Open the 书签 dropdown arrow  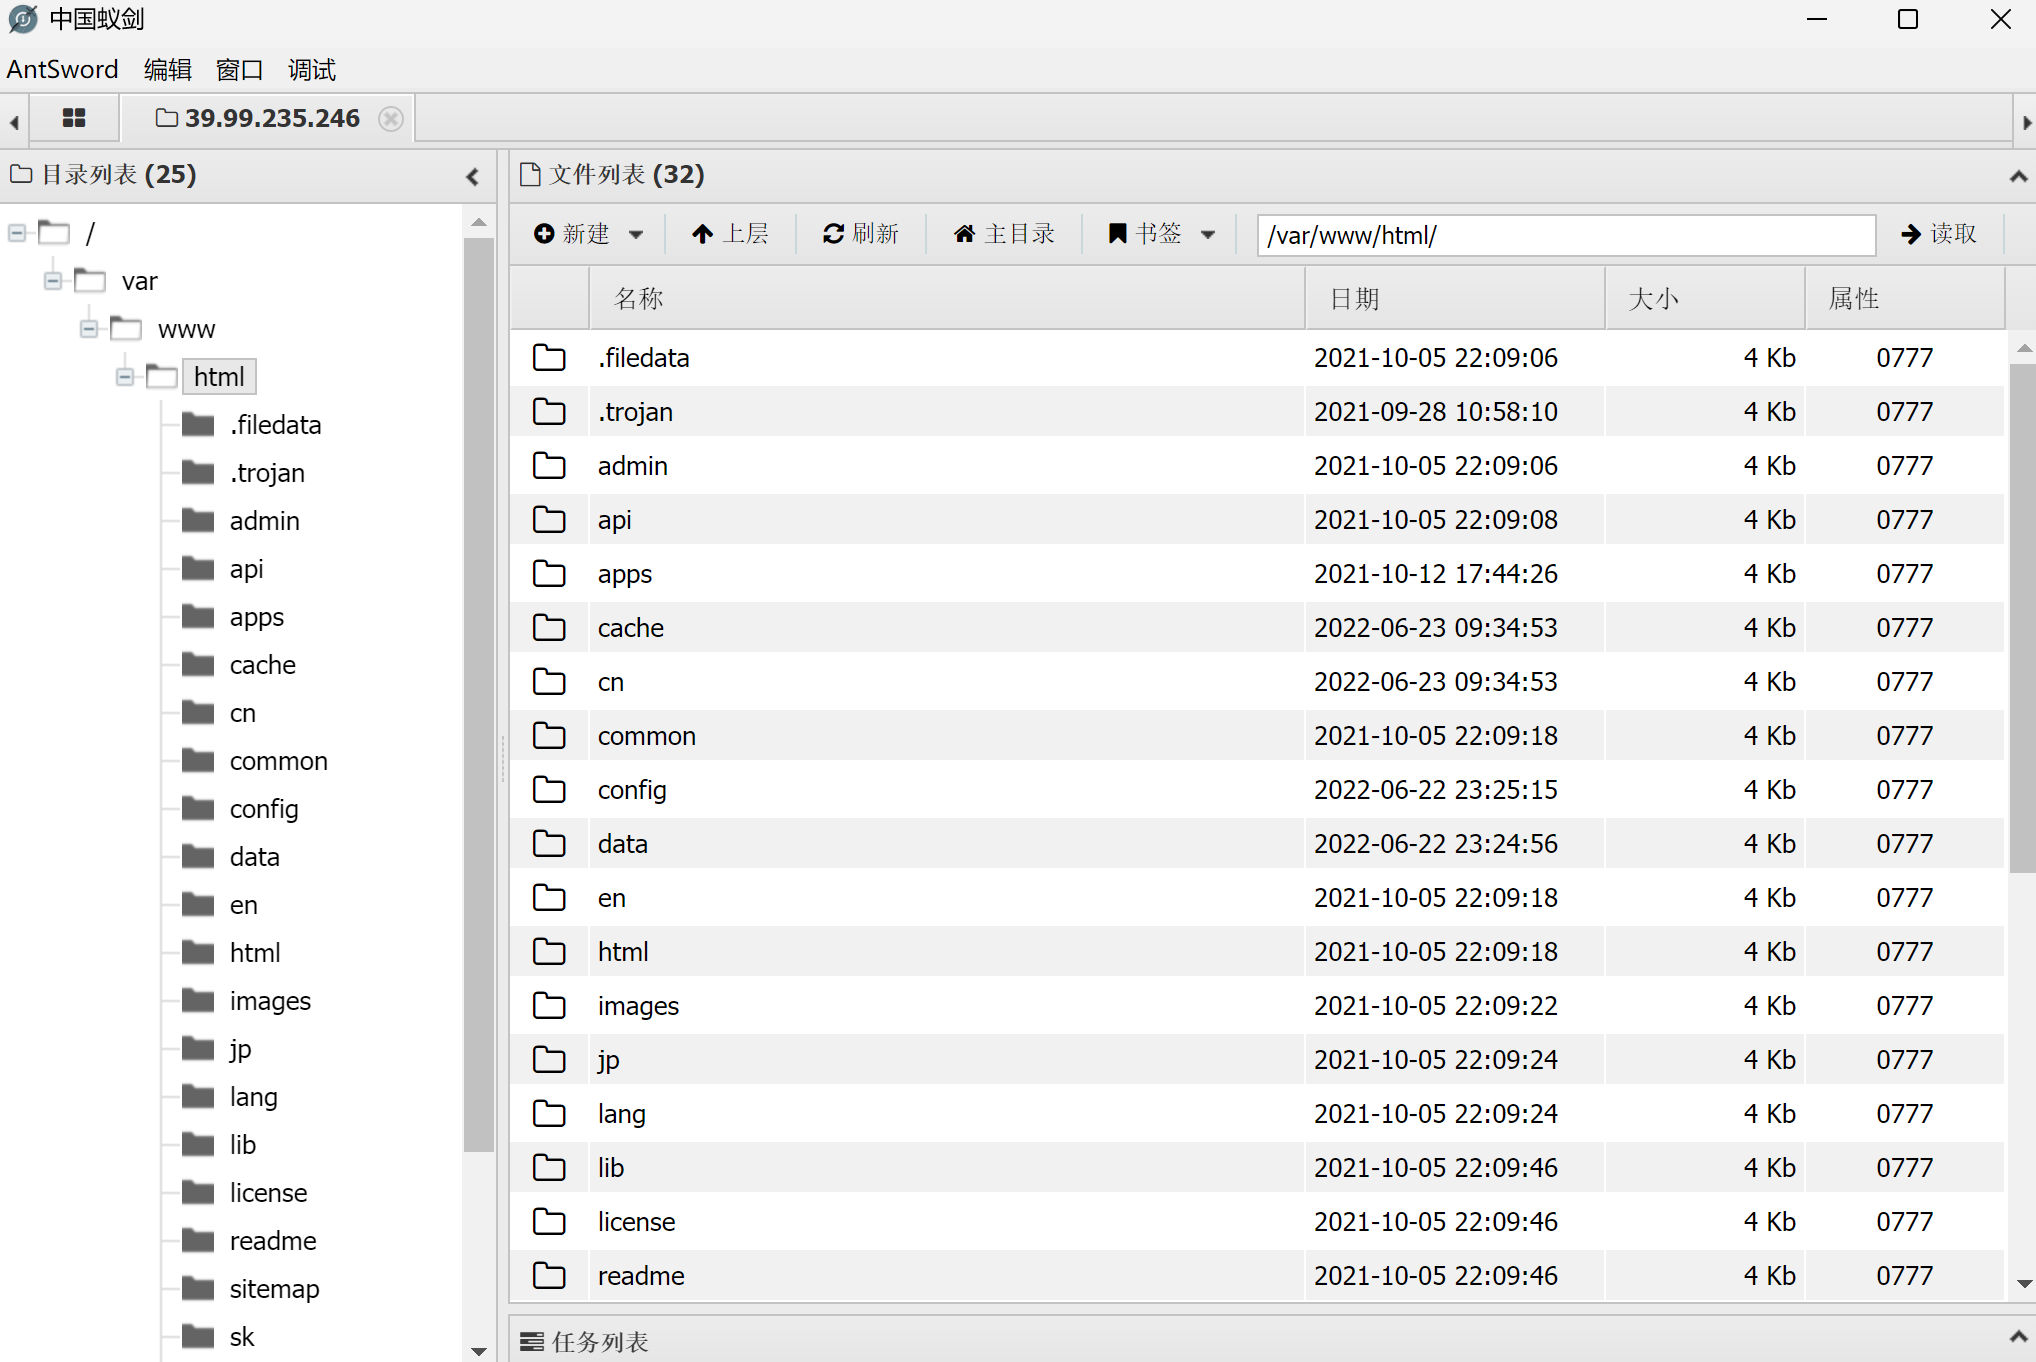[x=1208, y=235]
